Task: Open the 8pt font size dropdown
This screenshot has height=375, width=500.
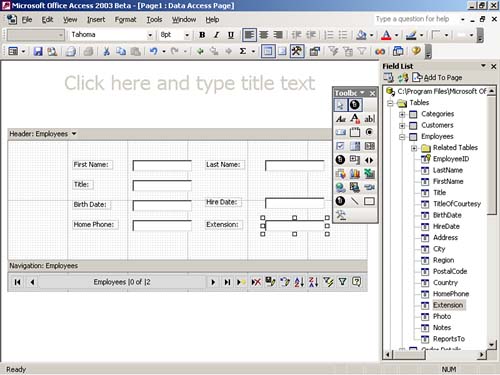Action: click(187, 35)
